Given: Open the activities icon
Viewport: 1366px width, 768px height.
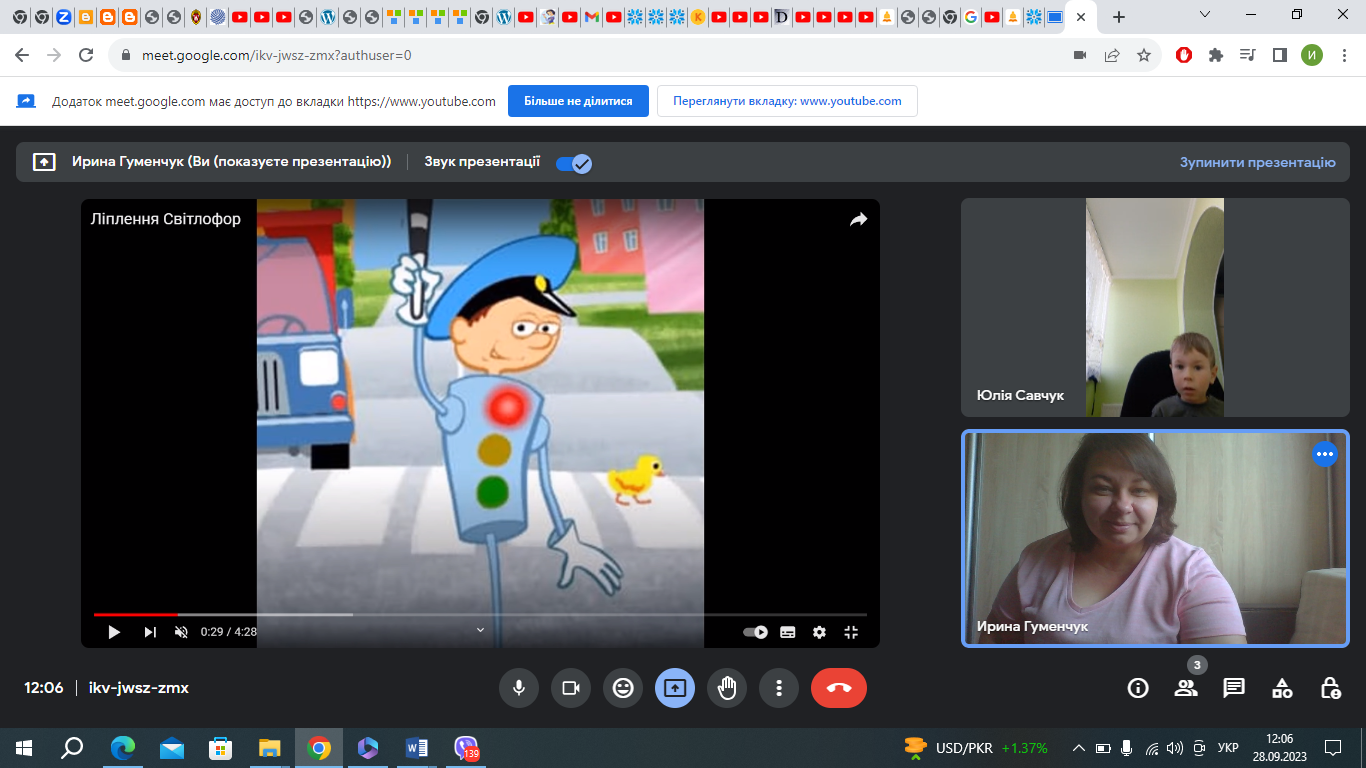Looking at the screenshot, I should (x=1282, y=688).
